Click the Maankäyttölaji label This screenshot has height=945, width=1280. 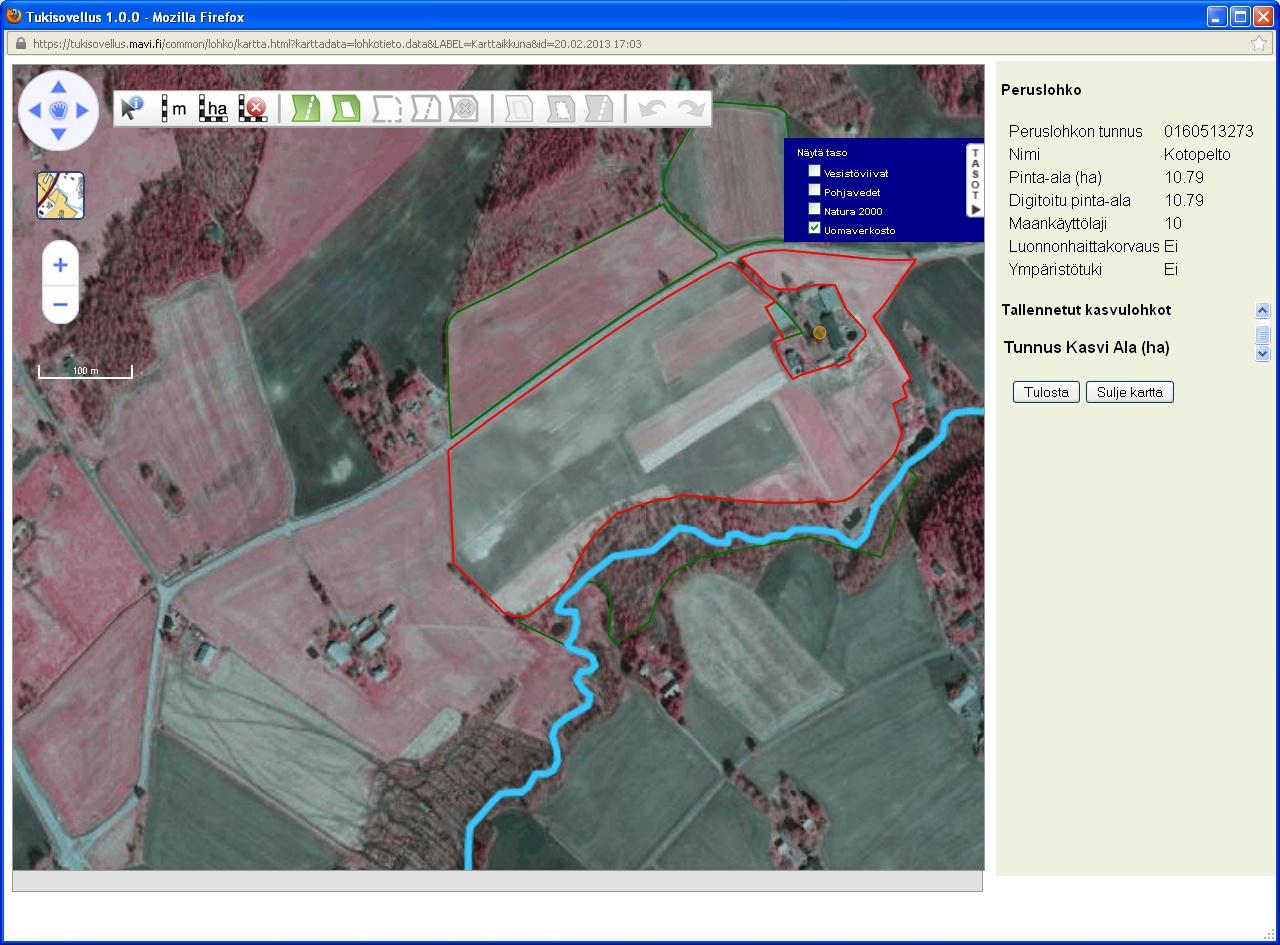click(1058, 223)
